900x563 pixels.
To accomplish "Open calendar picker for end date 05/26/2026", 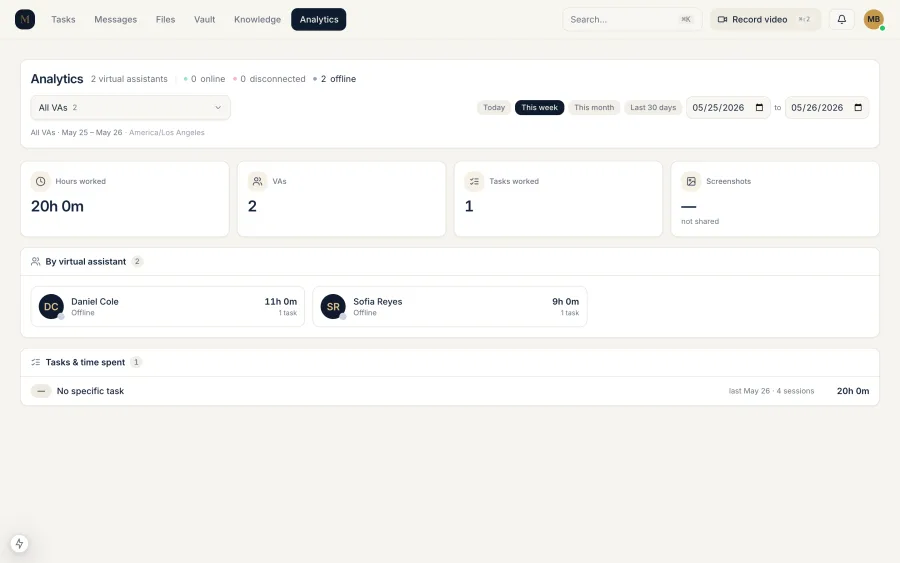I will (x=858, y=107).
